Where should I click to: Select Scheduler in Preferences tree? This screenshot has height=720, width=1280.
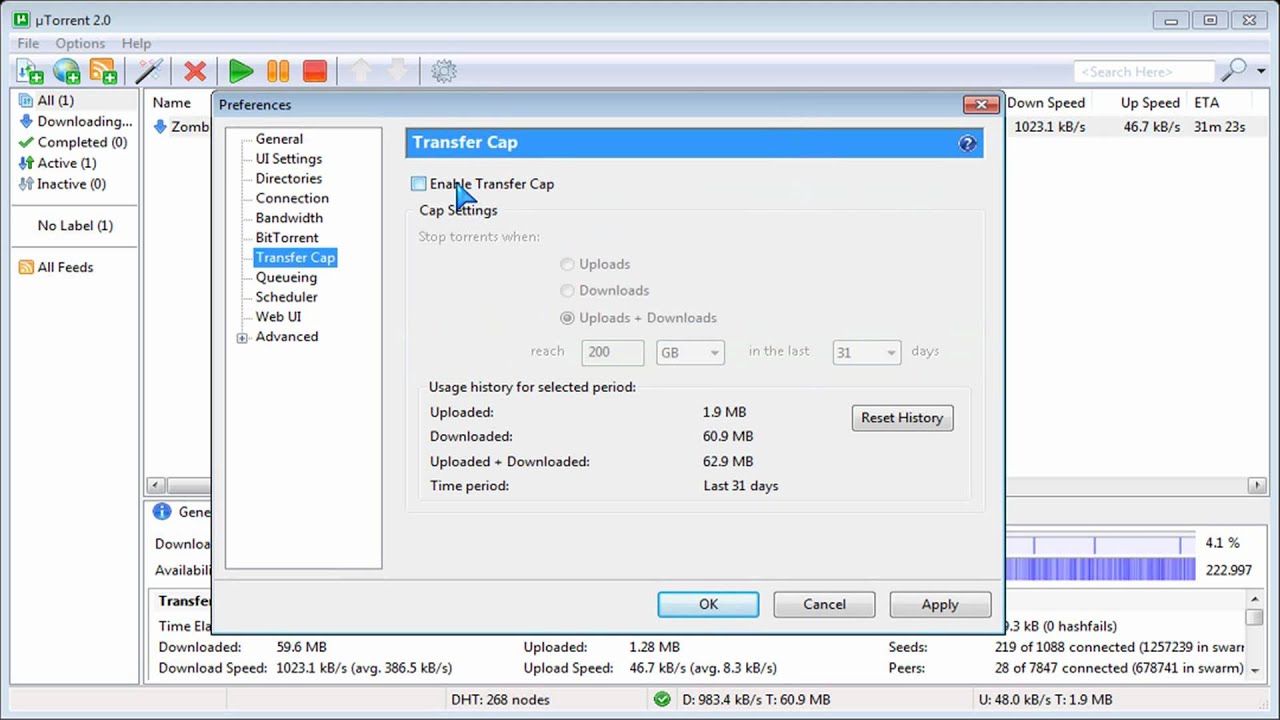[287, 297]
